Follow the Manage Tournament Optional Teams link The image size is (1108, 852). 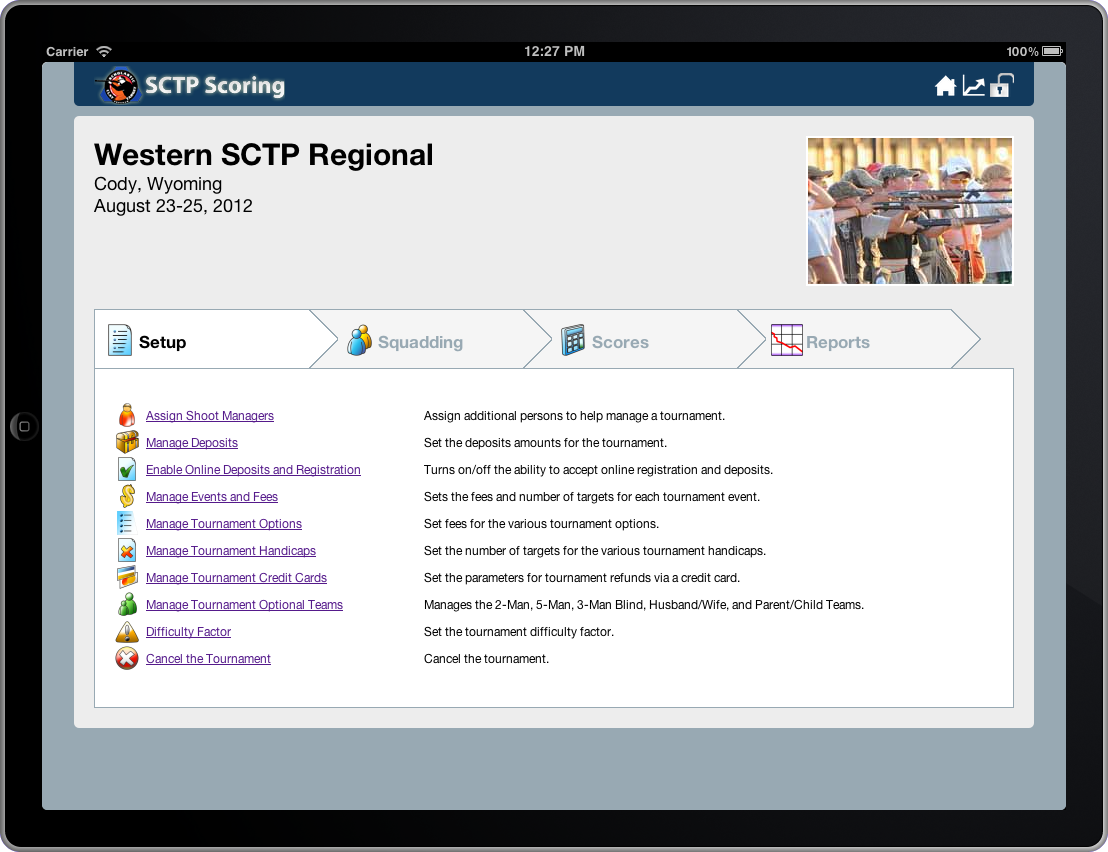point(244,605)
